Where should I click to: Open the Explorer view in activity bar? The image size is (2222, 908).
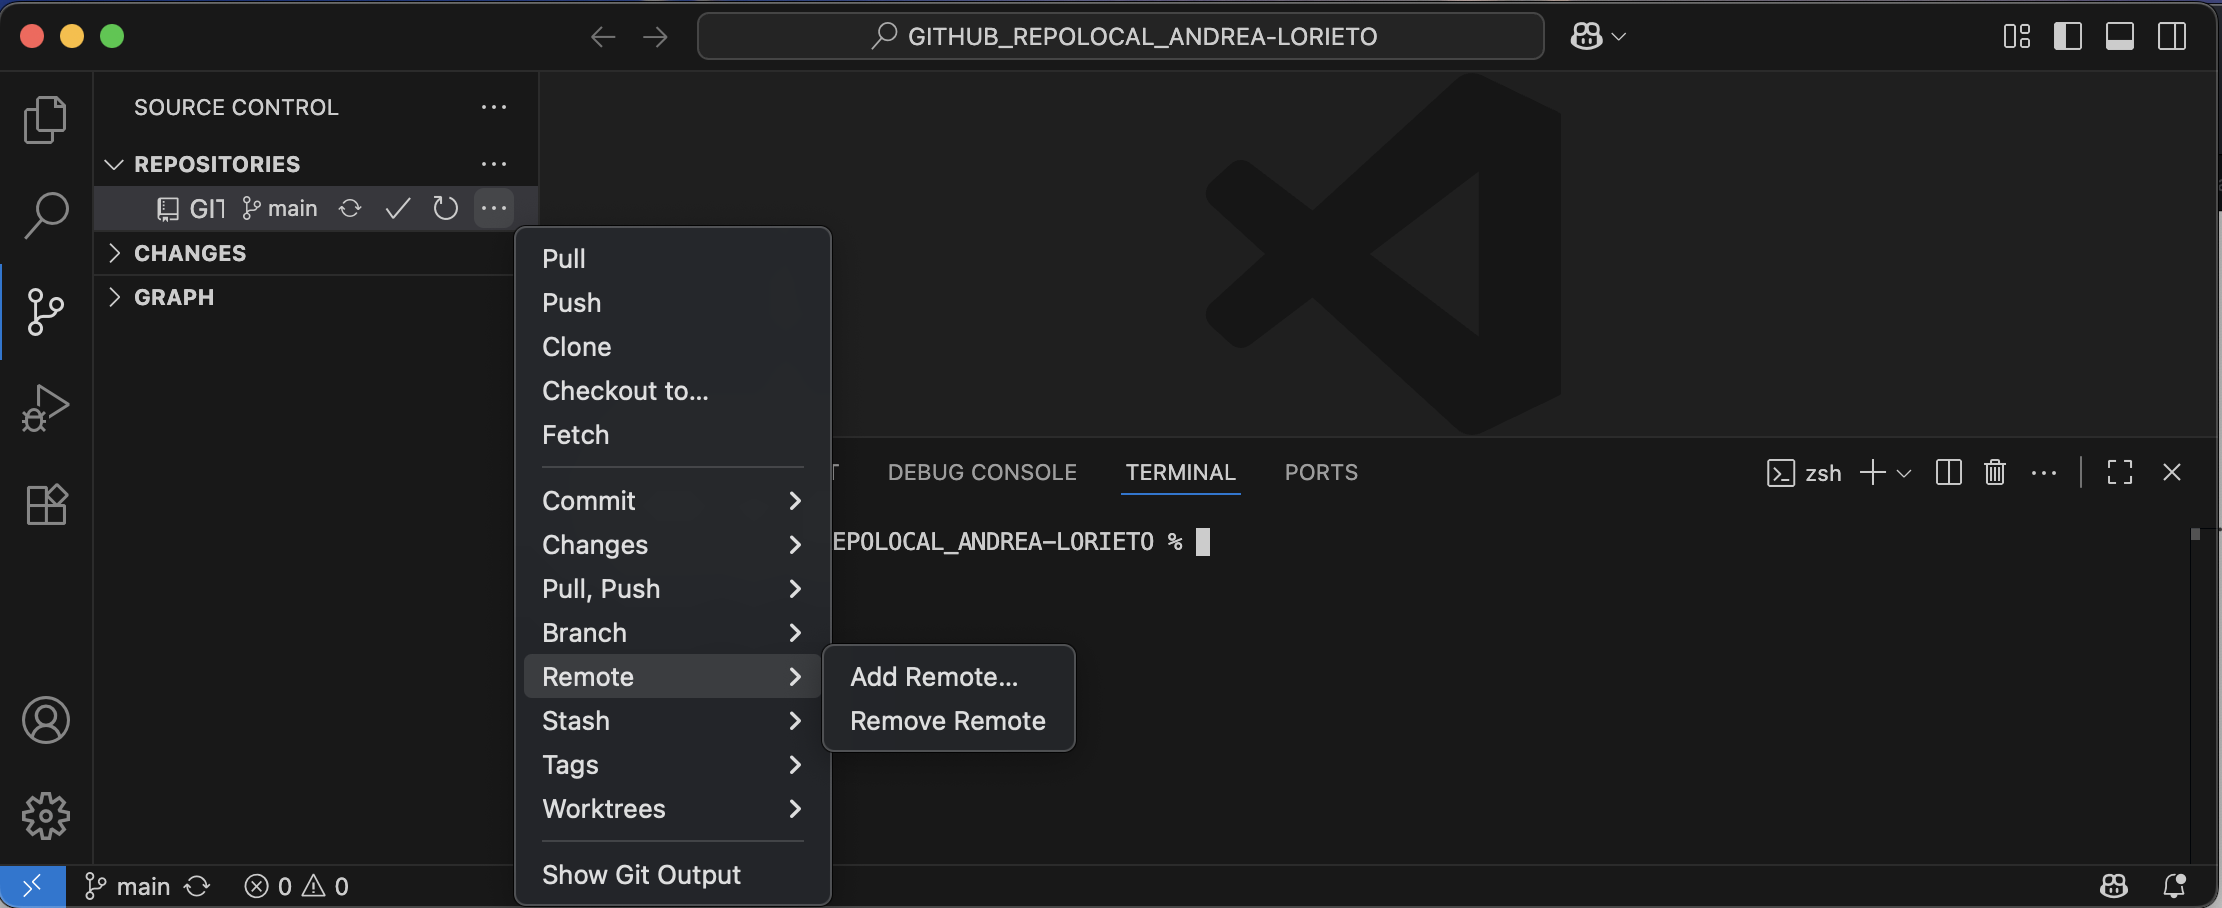[45, 120]
